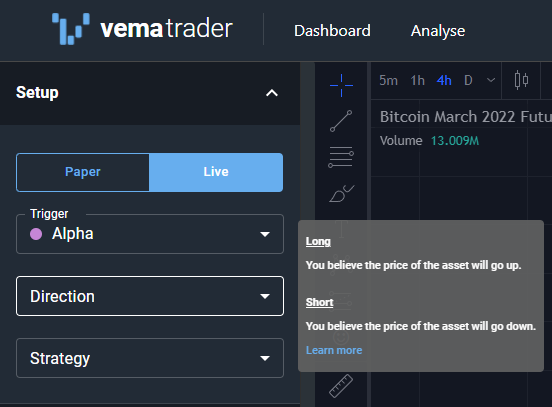Select the 5m timeframe button
552x407 pixels.
click(x=388, y=81)
